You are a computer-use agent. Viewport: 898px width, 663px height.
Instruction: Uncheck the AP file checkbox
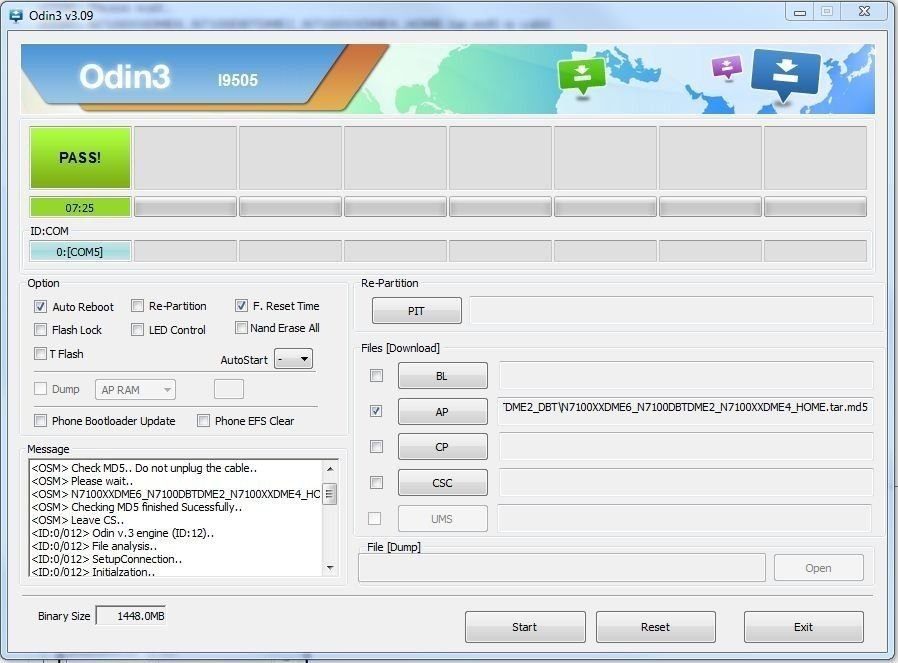tap(376, 411)
